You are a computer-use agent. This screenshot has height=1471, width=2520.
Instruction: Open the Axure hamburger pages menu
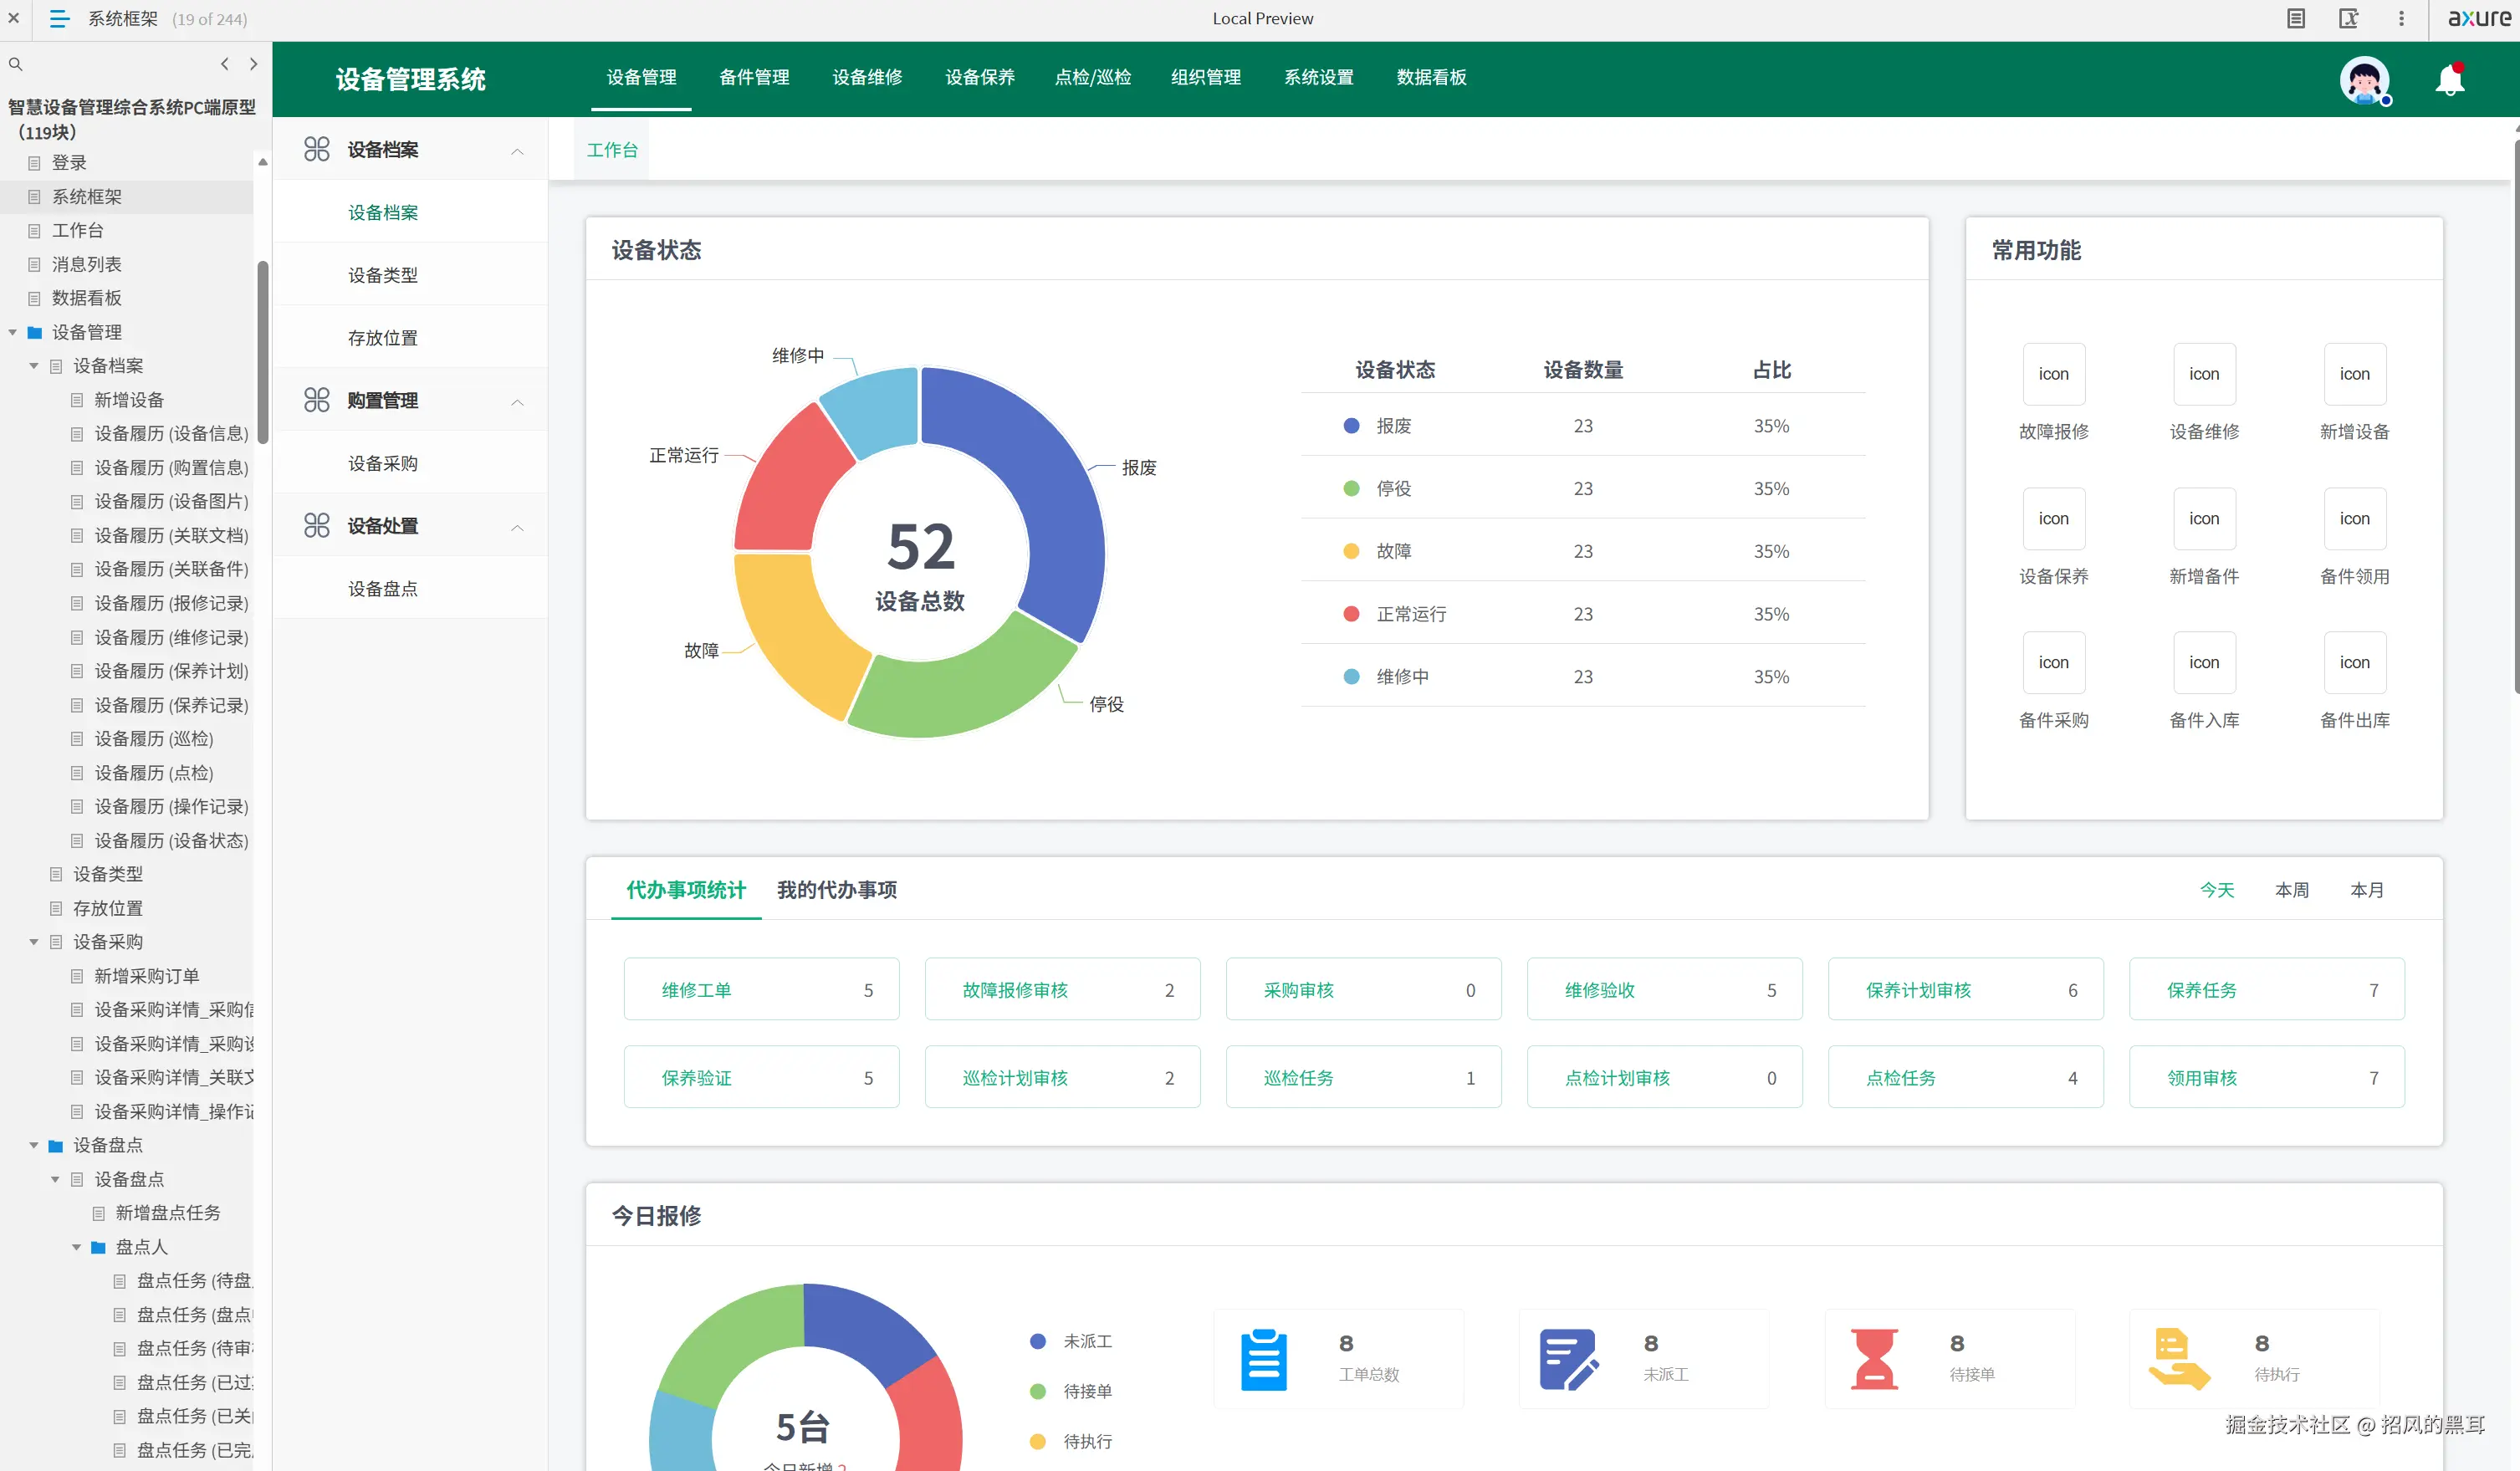point(59,19)
